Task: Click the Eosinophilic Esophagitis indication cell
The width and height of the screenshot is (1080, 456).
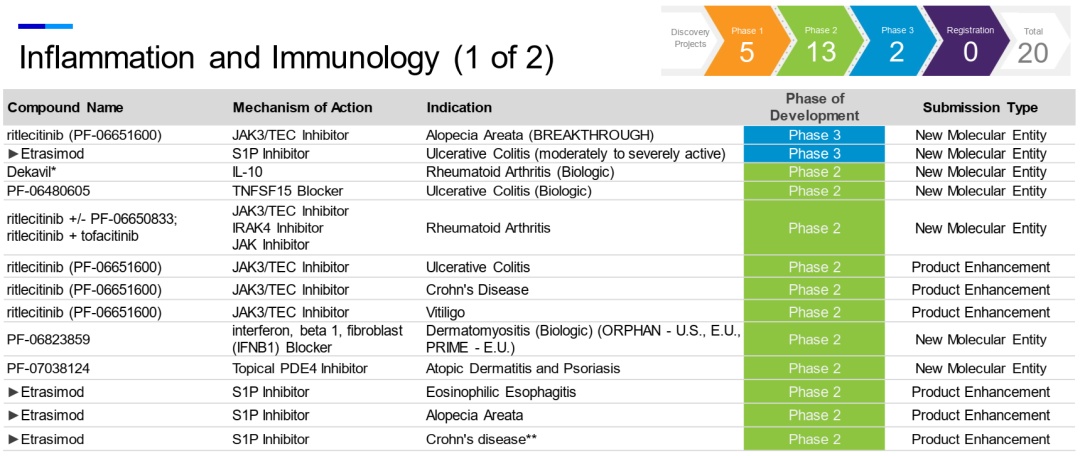Action: tap(501, 393)
